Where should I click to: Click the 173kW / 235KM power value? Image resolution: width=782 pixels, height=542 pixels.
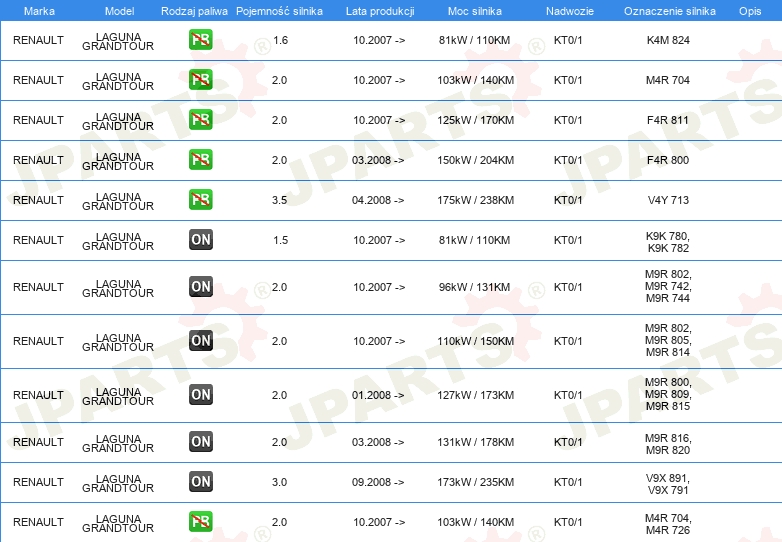click(475, 482)
